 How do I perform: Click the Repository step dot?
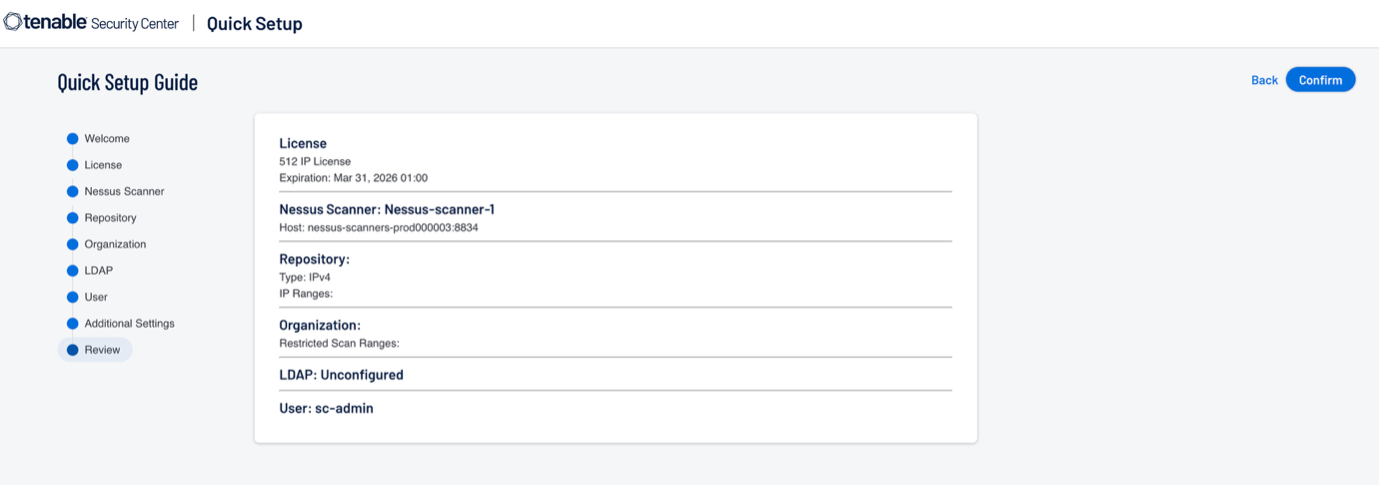pos(72,218)
